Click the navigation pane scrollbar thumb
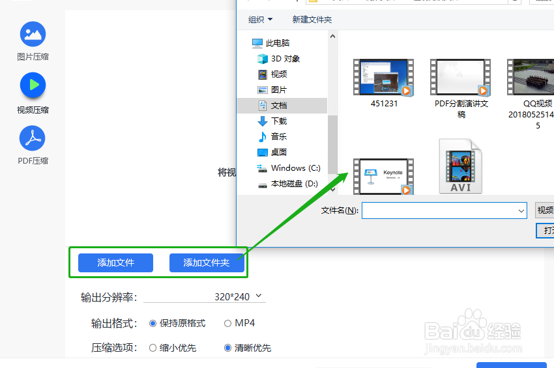This screenshot has height=368, width=554. tap(332, 145)
